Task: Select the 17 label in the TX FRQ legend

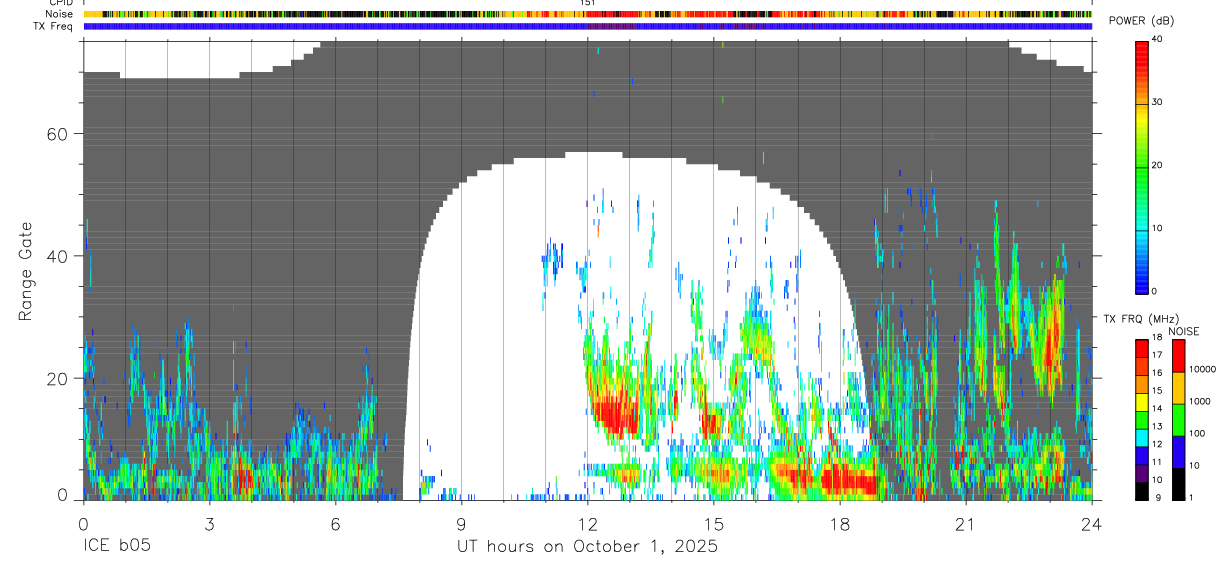Action: click(x=1157, y=355)
